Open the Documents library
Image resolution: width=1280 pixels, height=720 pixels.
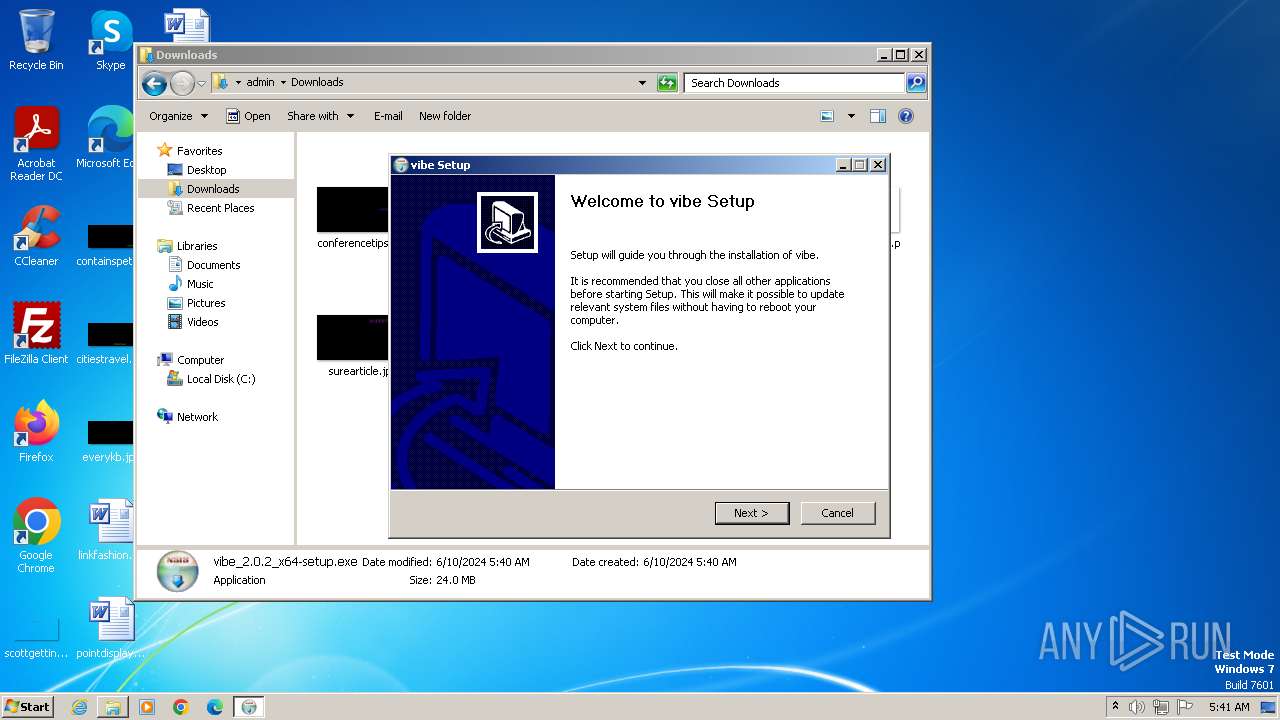pos(213,265)
